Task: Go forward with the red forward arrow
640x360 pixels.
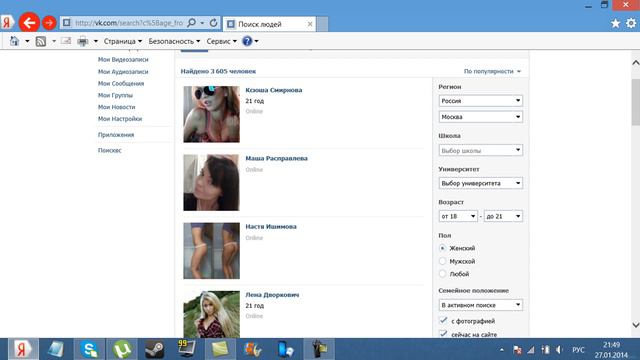Action: click(x=49, y=23)
